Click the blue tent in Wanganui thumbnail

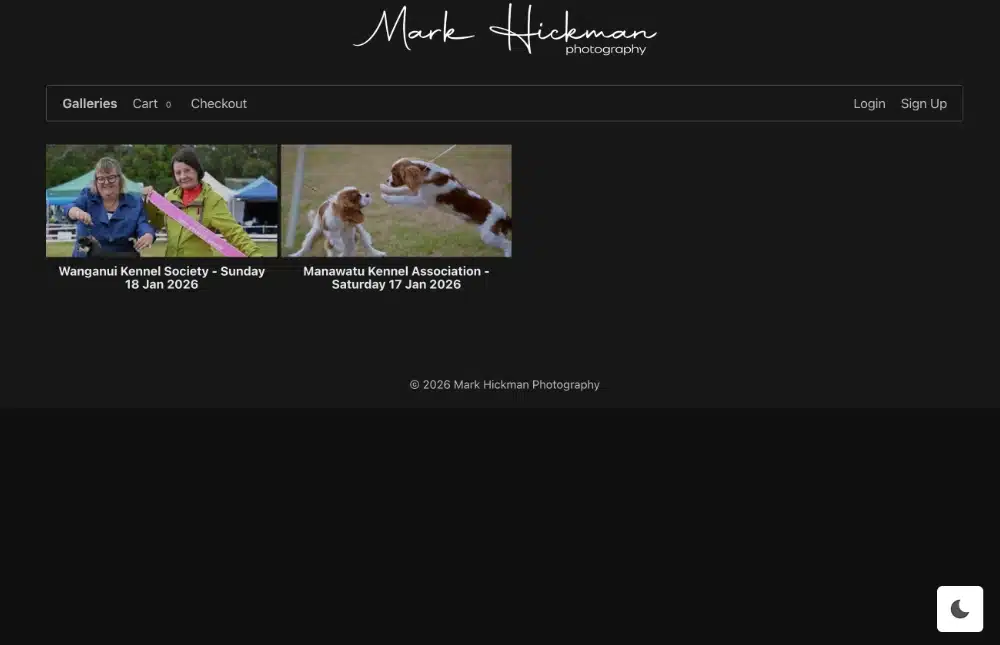(x=256, y=190)
